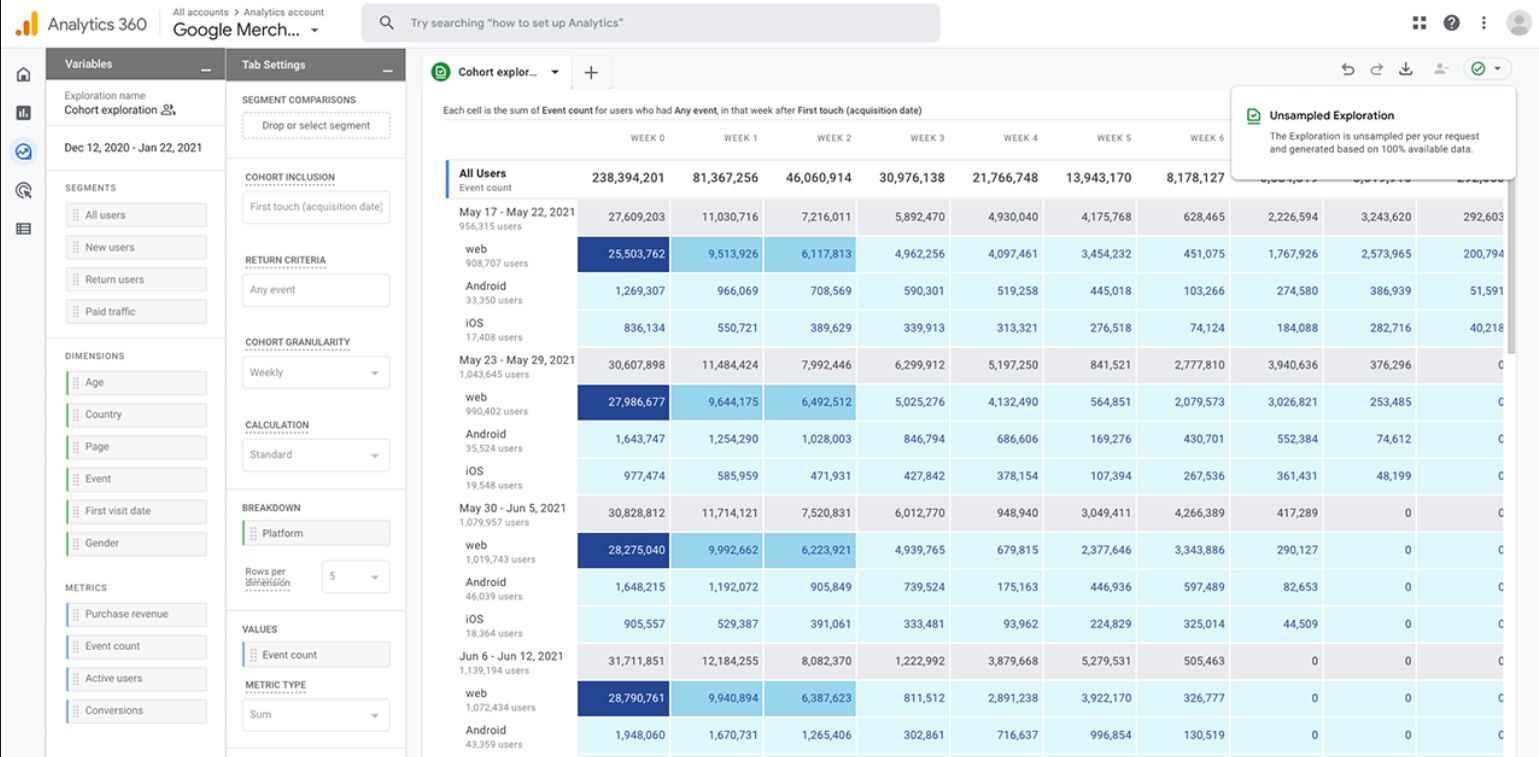This screenshot has height=757, width=1539.
Task: Select the Page dimension chip
Action: click(x=136, y=447)
